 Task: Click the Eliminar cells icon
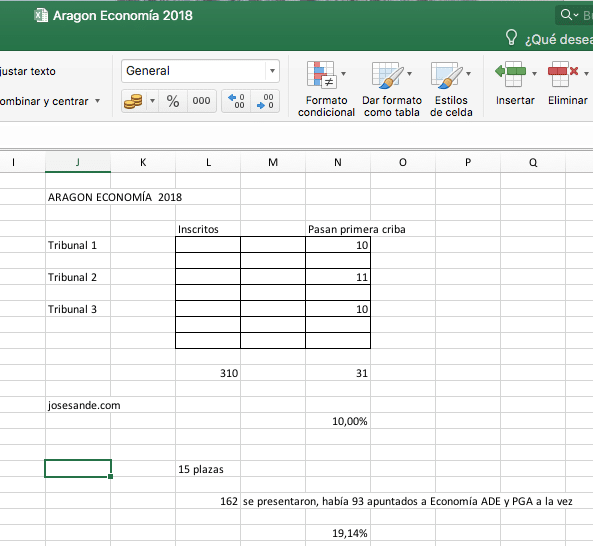point(563,74)
